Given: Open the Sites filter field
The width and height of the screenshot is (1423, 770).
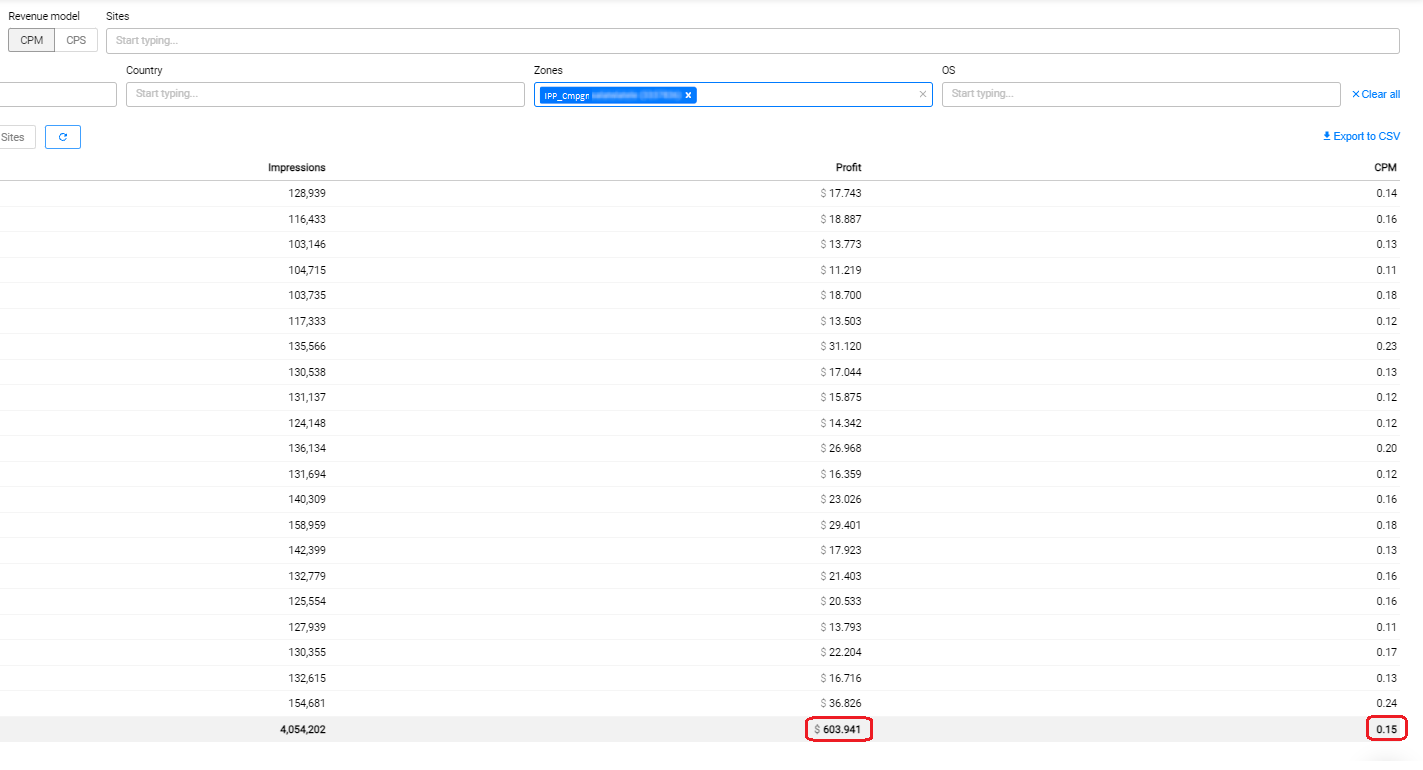Looking at the screenshot, I should point(751,41).
